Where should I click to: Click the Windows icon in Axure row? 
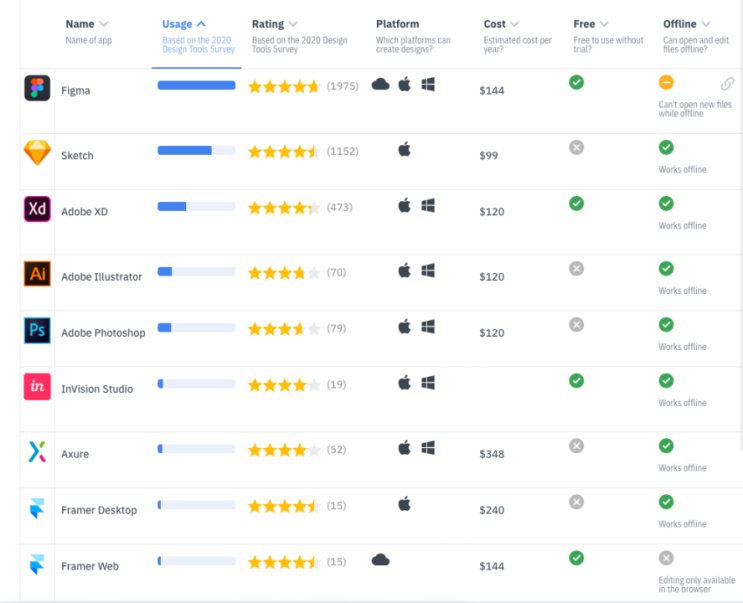[428, 448]
